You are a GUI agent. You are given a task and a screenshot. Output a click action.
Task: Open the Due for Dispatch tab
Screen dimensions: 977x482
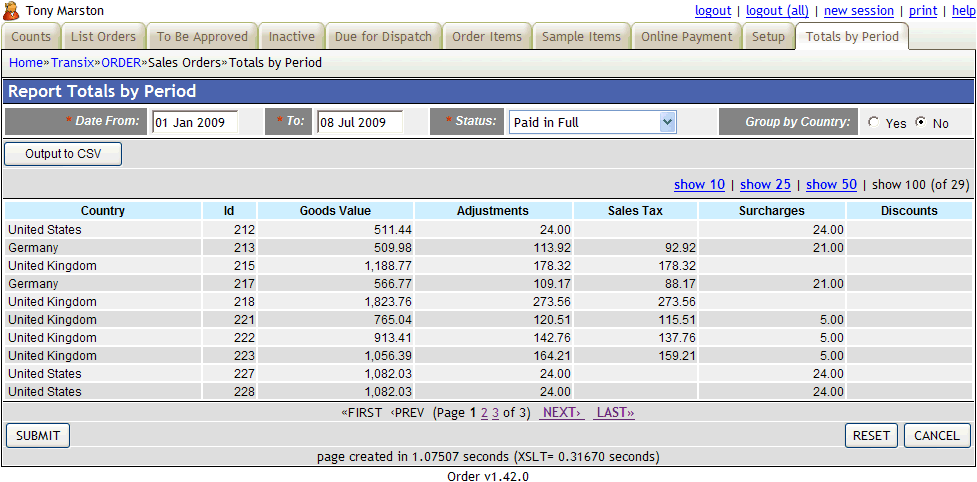[383, 37]
